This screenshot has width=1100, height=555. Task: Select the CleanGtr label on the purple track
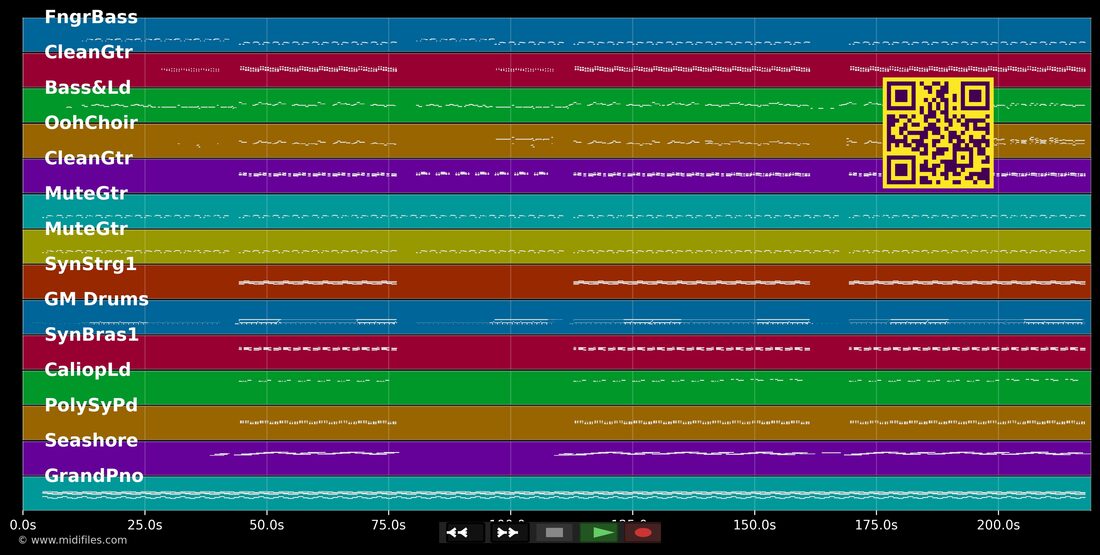88,158
